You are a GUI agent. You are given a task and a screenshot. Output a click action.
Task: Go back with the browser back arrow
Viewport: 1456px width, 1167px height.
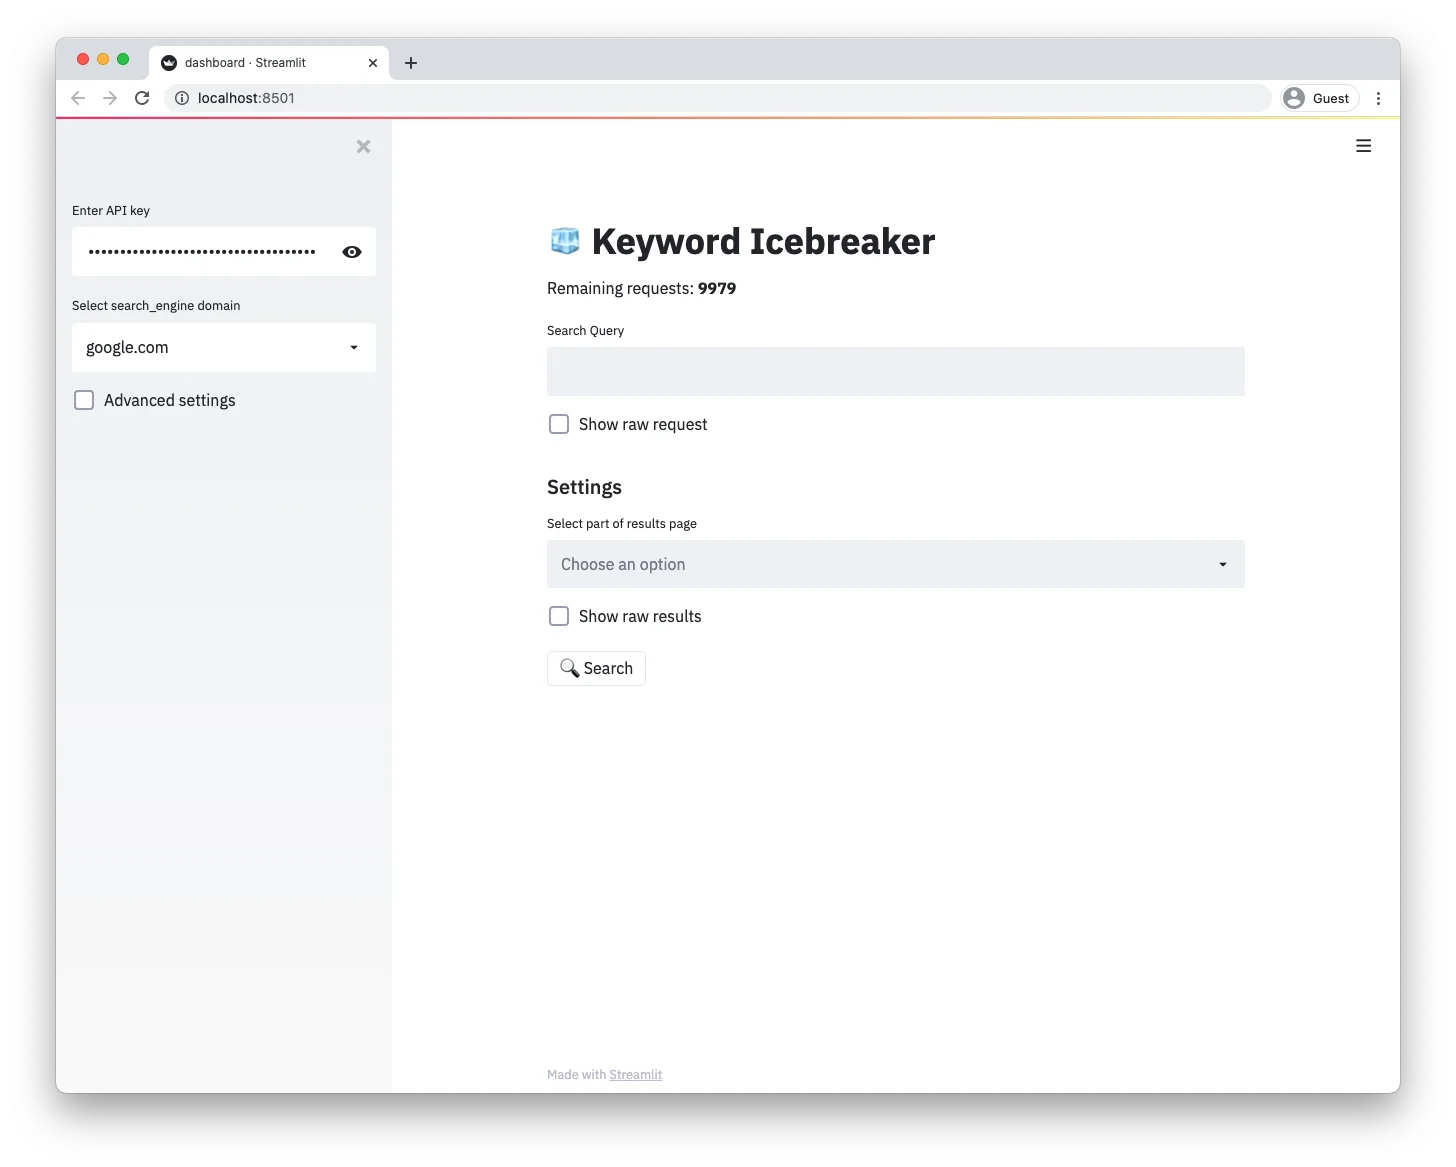coord(78,98)
